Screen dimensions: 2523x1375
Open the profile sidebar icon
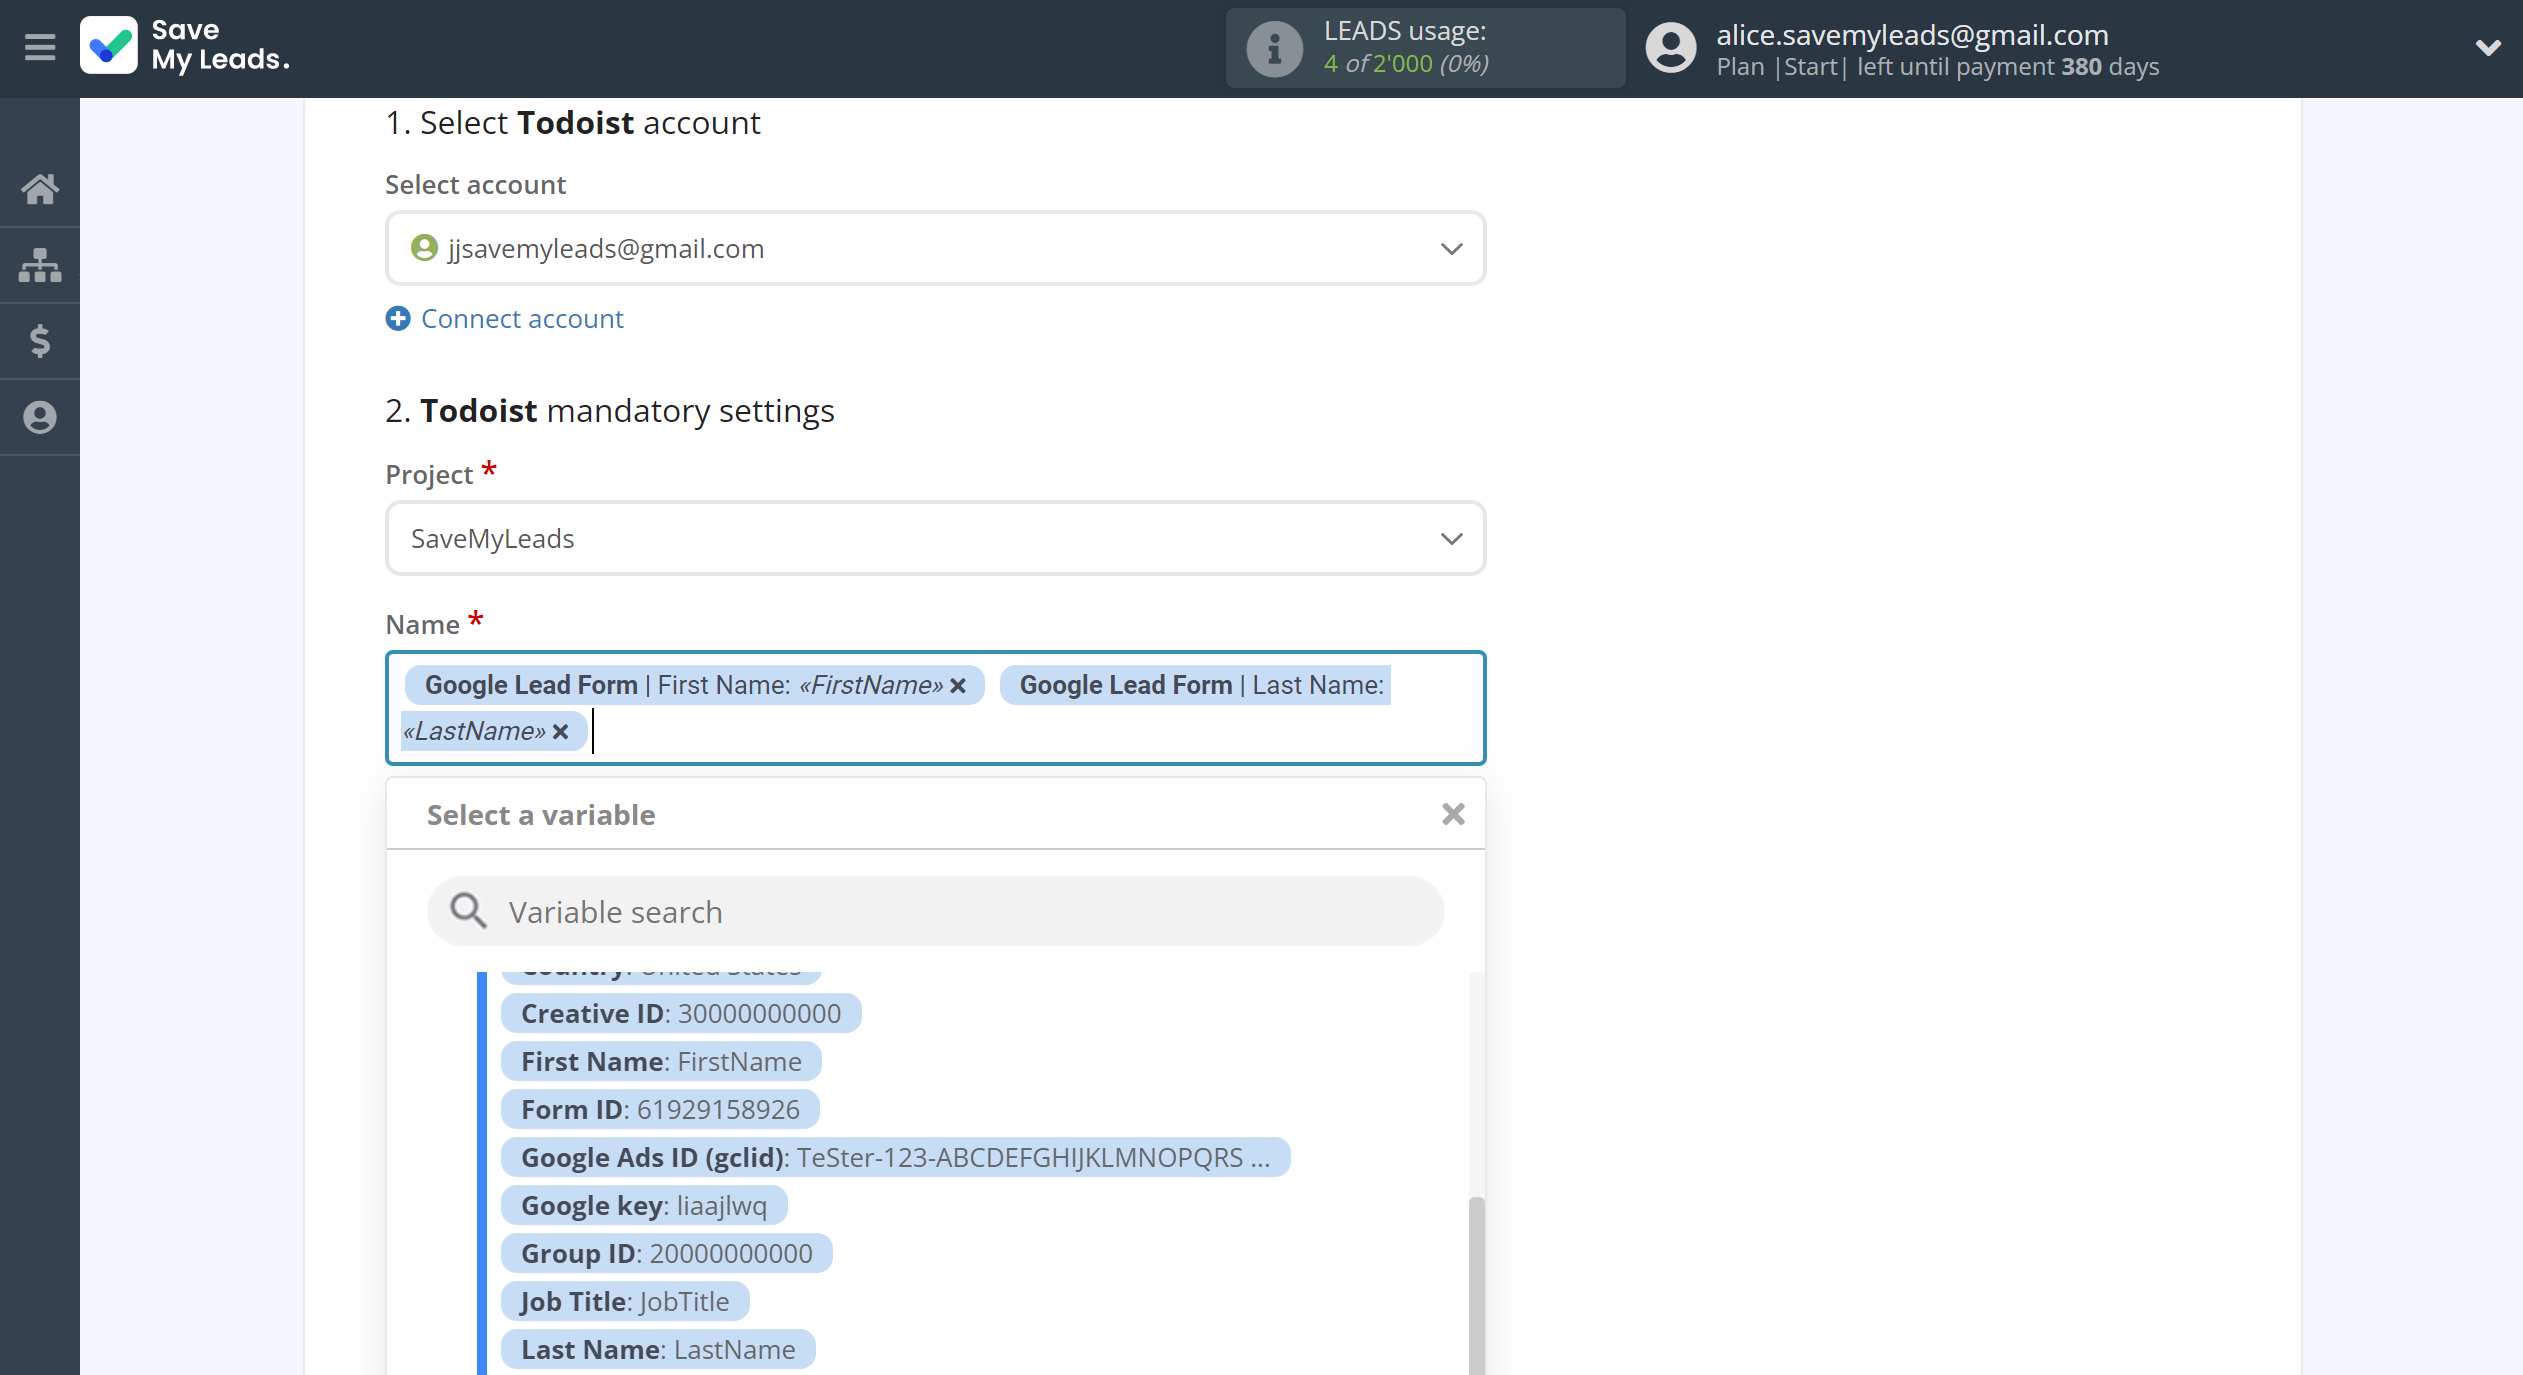40,417
